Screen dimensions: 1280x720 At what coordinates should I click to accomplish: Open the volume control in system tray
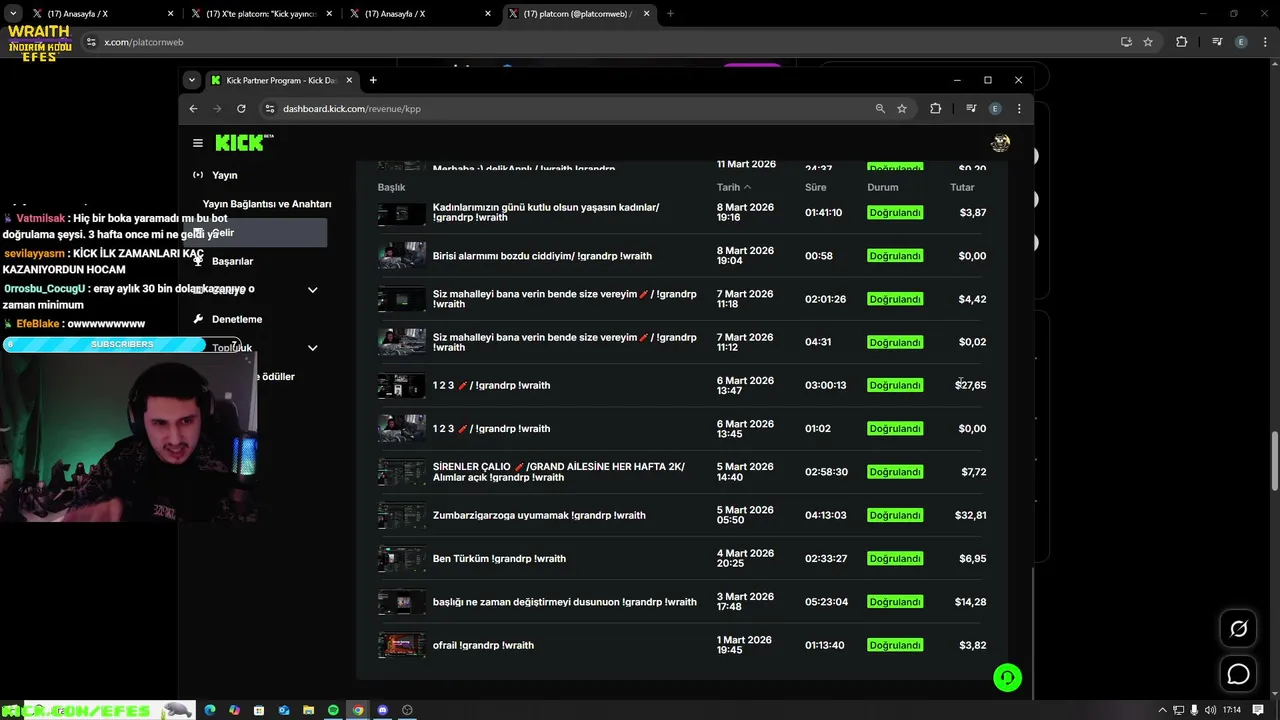[1211, 710]
